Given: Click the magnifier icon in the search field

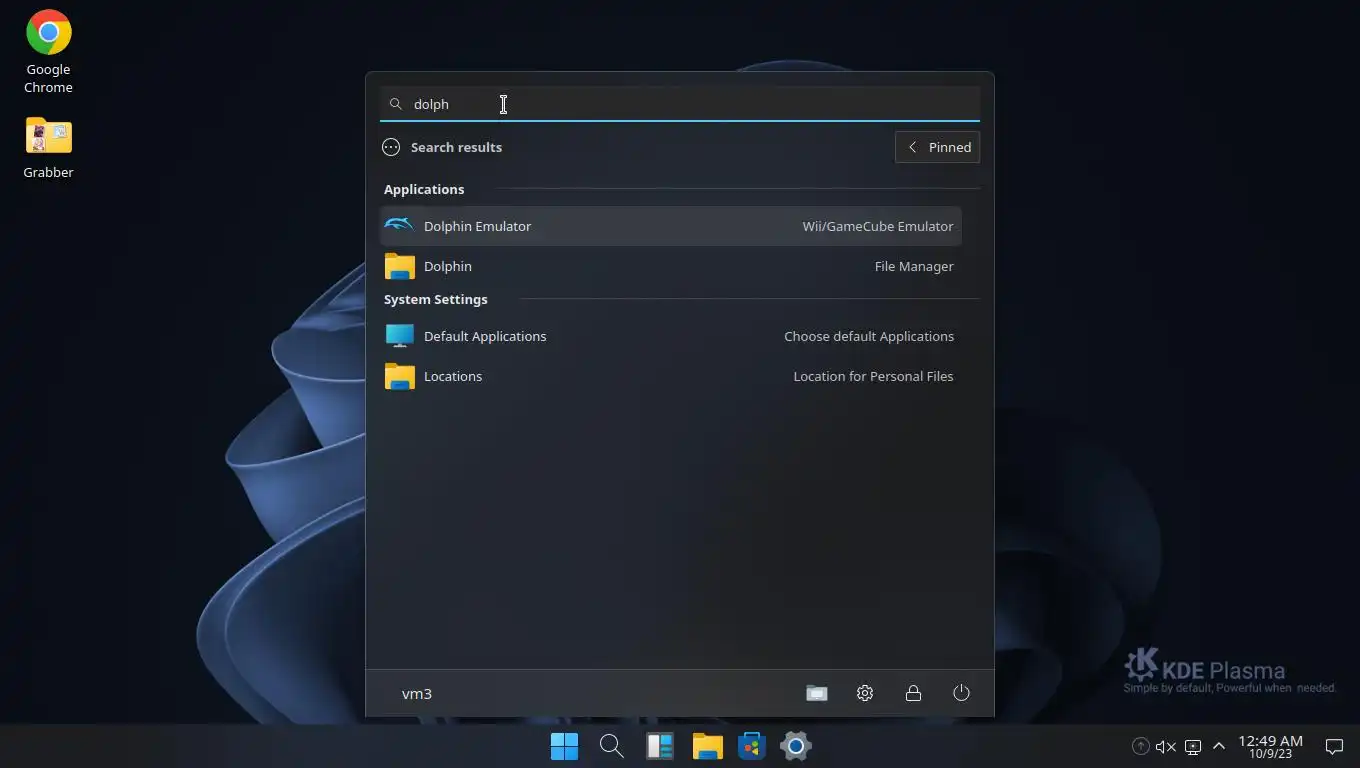Looking at the screenshot, I should tap(395, 104).
